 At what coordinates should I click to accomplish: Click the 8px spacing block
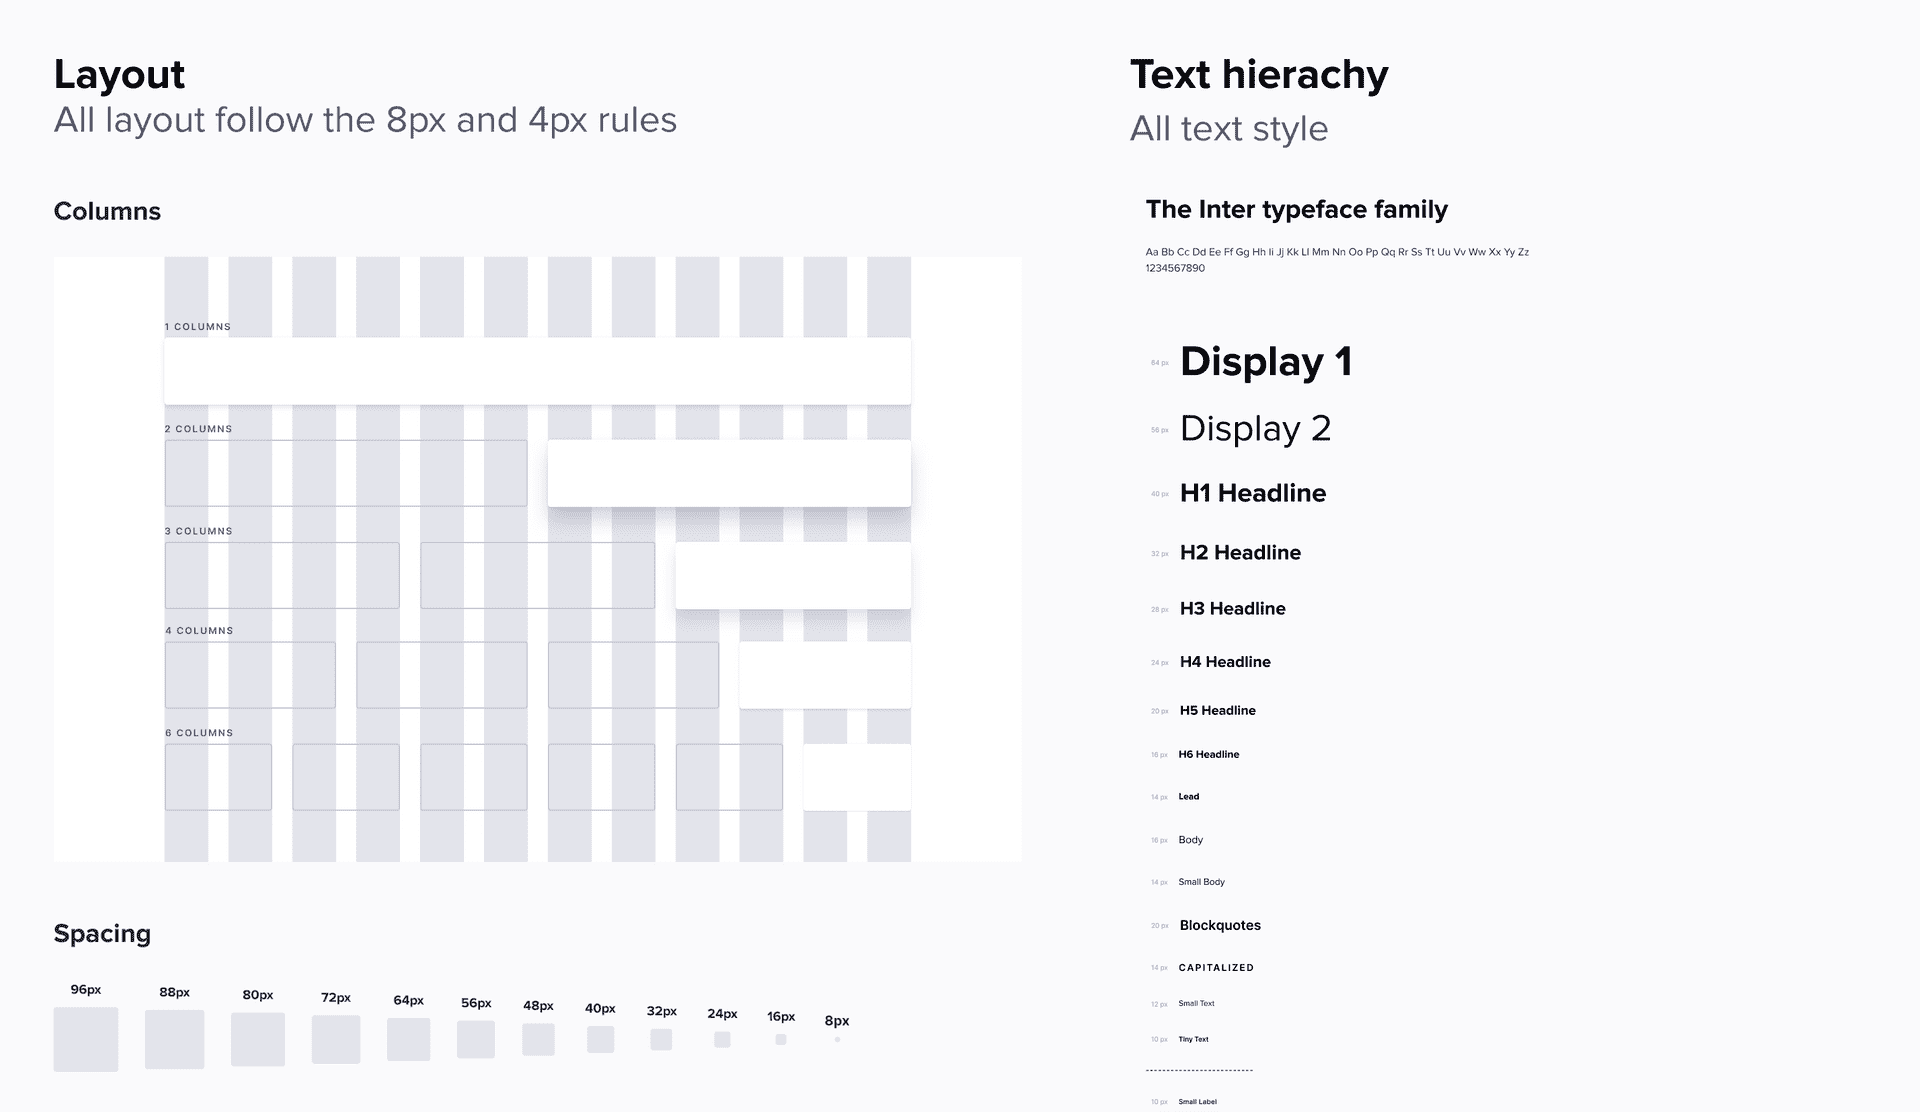[838, 1039]
